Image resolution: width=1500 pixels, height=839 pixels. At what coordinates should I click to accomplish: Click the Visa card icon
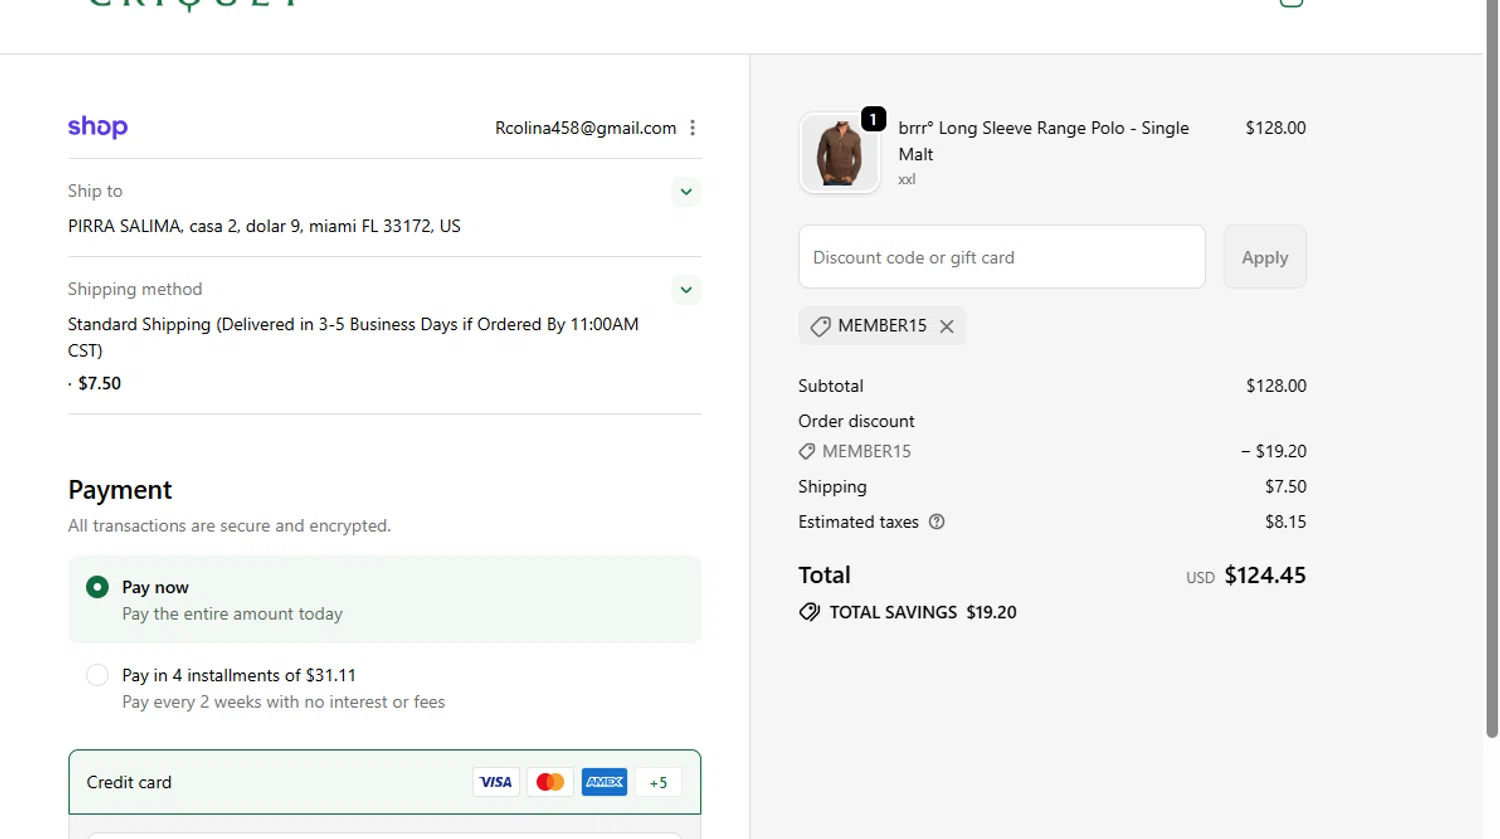pos(496,782)
